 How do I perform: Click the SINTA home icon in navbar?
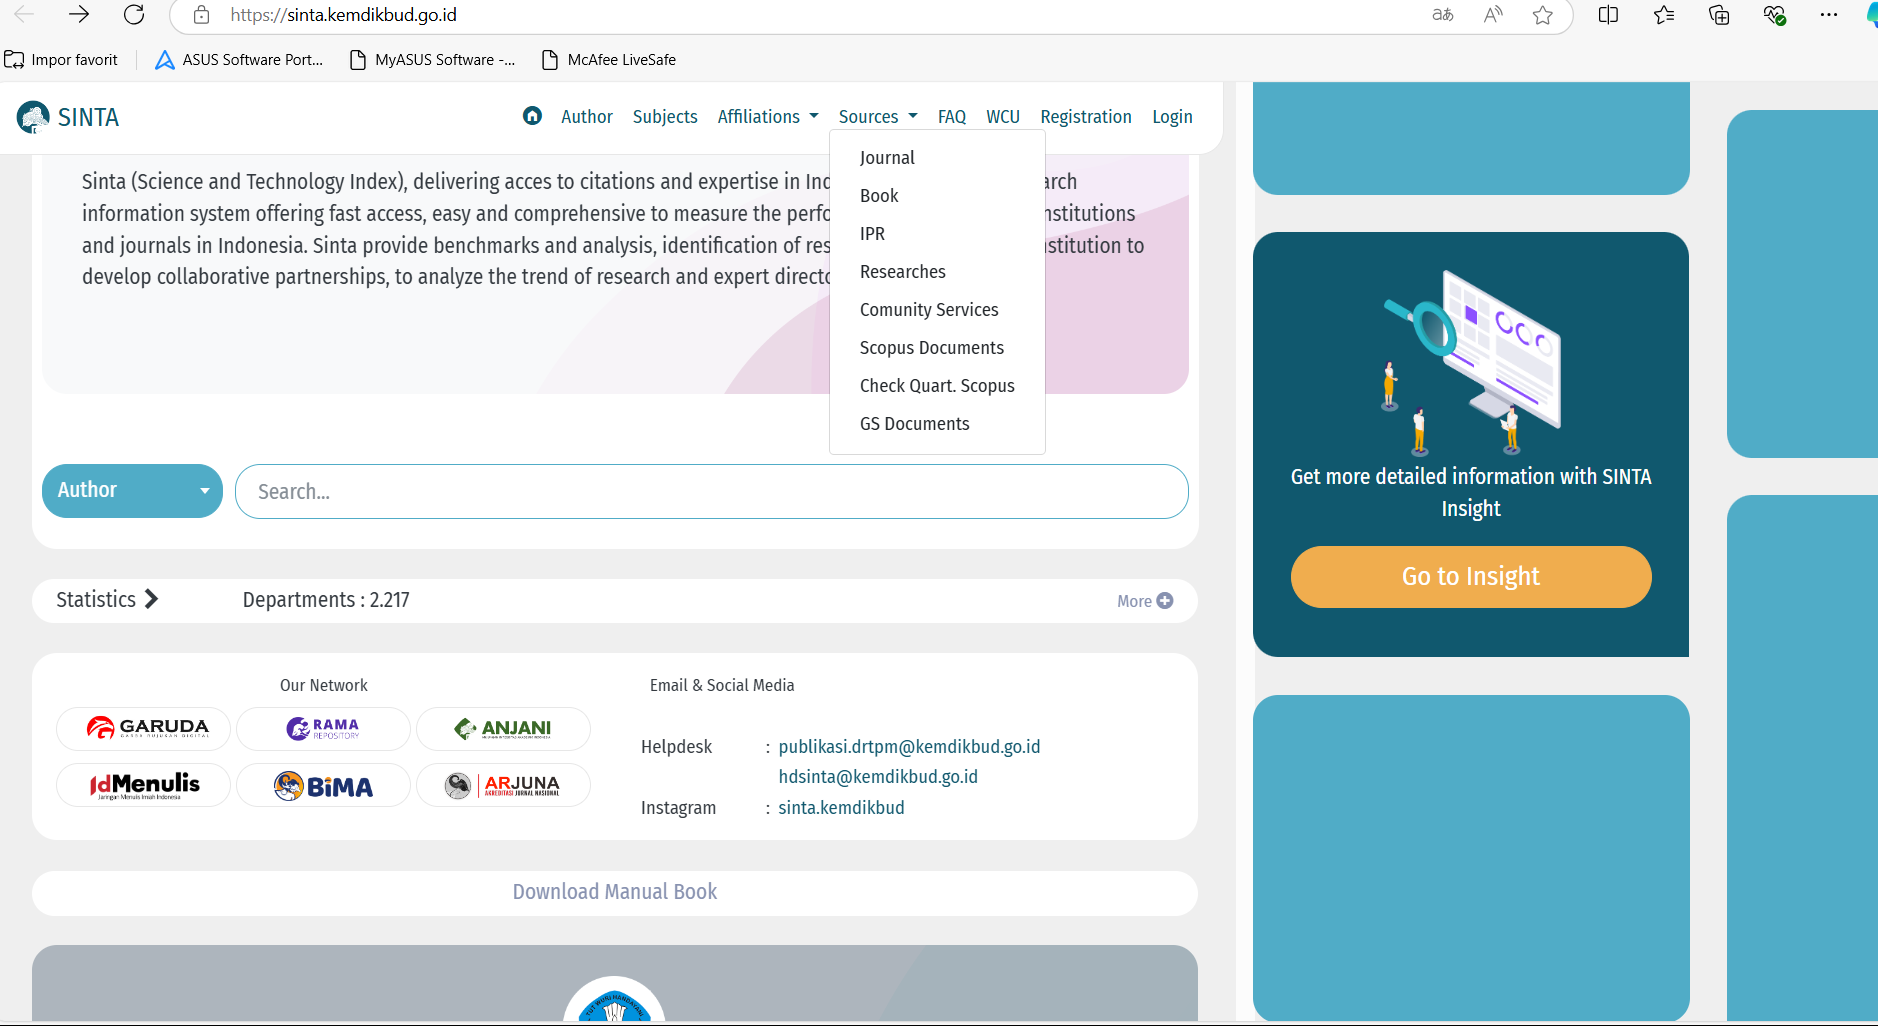click(532, 116)
